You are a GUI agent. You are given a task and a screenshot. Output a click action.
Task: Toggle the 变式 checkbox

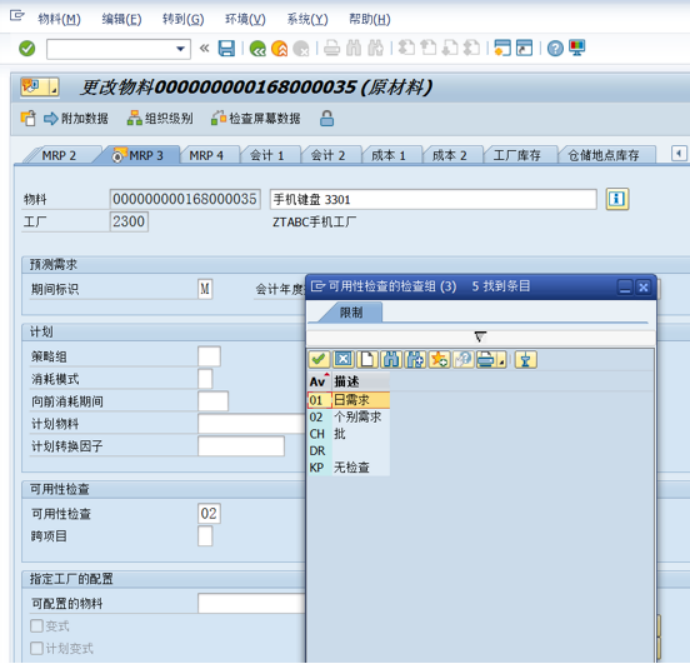click(37, 626)
